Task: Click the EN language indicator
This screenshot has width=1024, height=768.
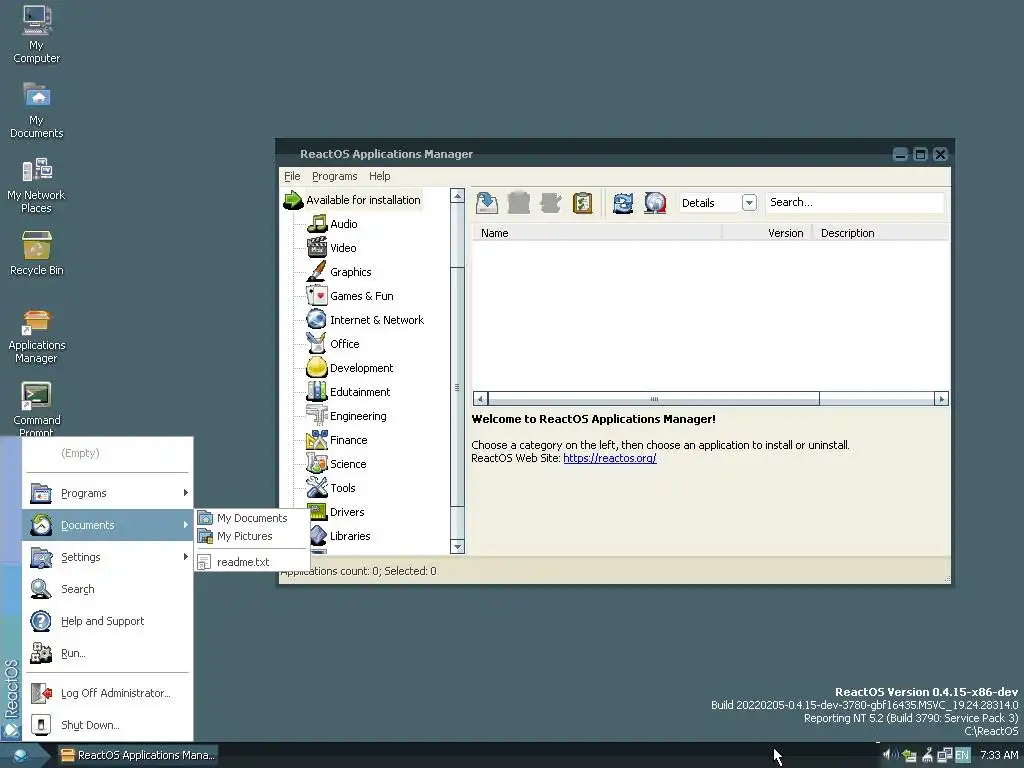Action: coord(962,756)
